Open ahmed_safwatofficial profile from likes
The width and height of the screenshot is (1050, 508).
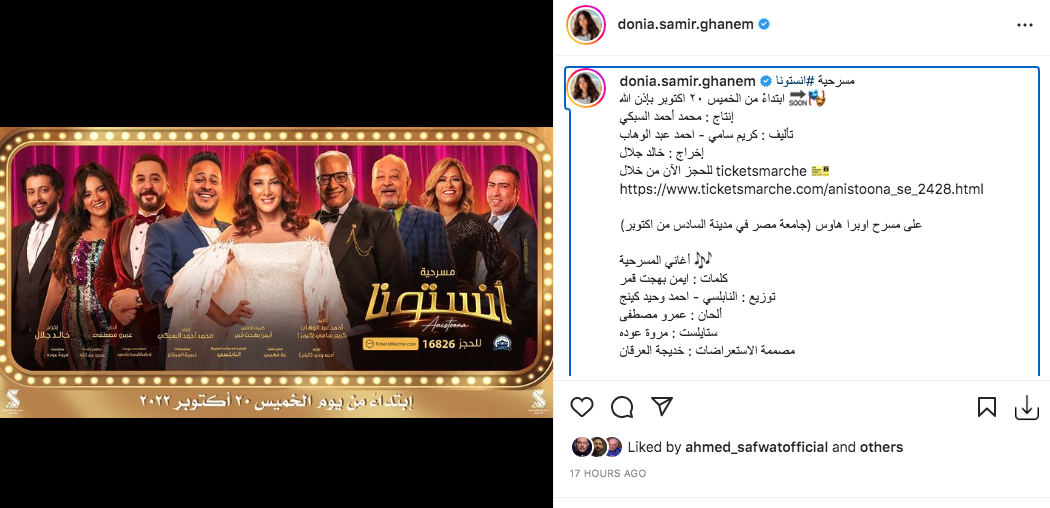point(757,447)
